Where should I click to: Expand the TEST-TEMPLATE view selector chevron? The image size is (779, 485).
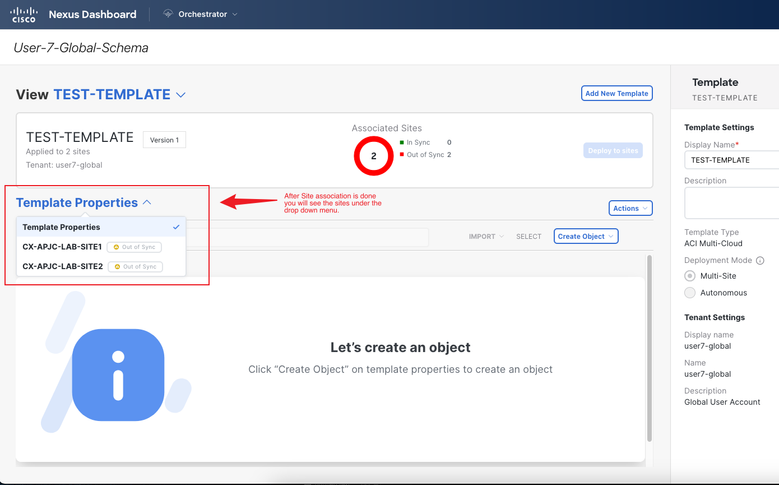coord(181,95)
